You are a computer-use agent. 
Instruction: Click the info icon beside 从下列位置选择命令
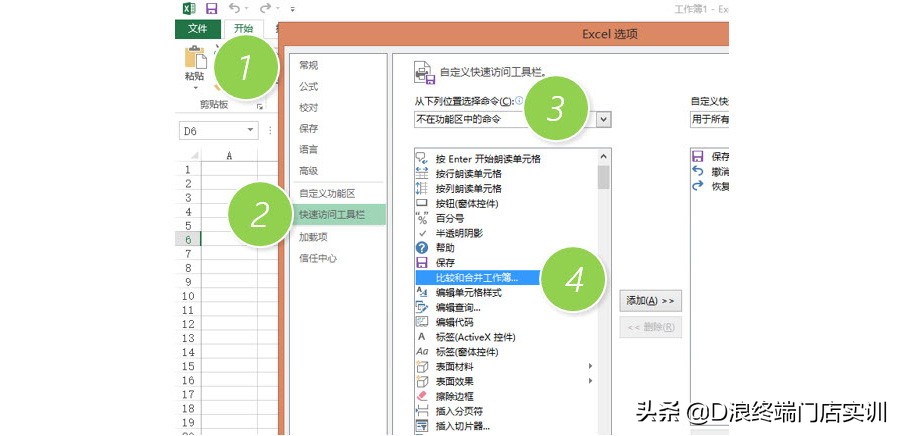click(519, 100)
